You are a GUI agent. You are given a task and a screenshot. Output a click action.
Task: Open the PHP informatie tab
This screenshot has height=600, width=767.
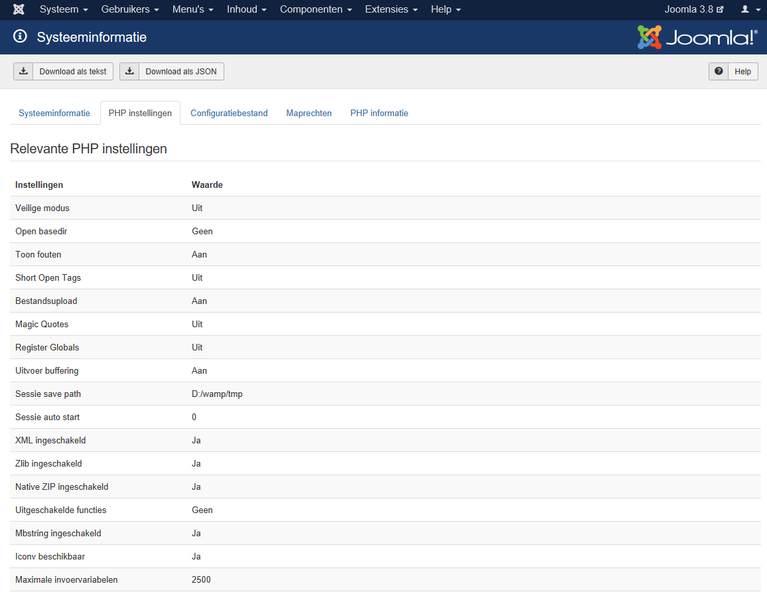coord(379,113)
